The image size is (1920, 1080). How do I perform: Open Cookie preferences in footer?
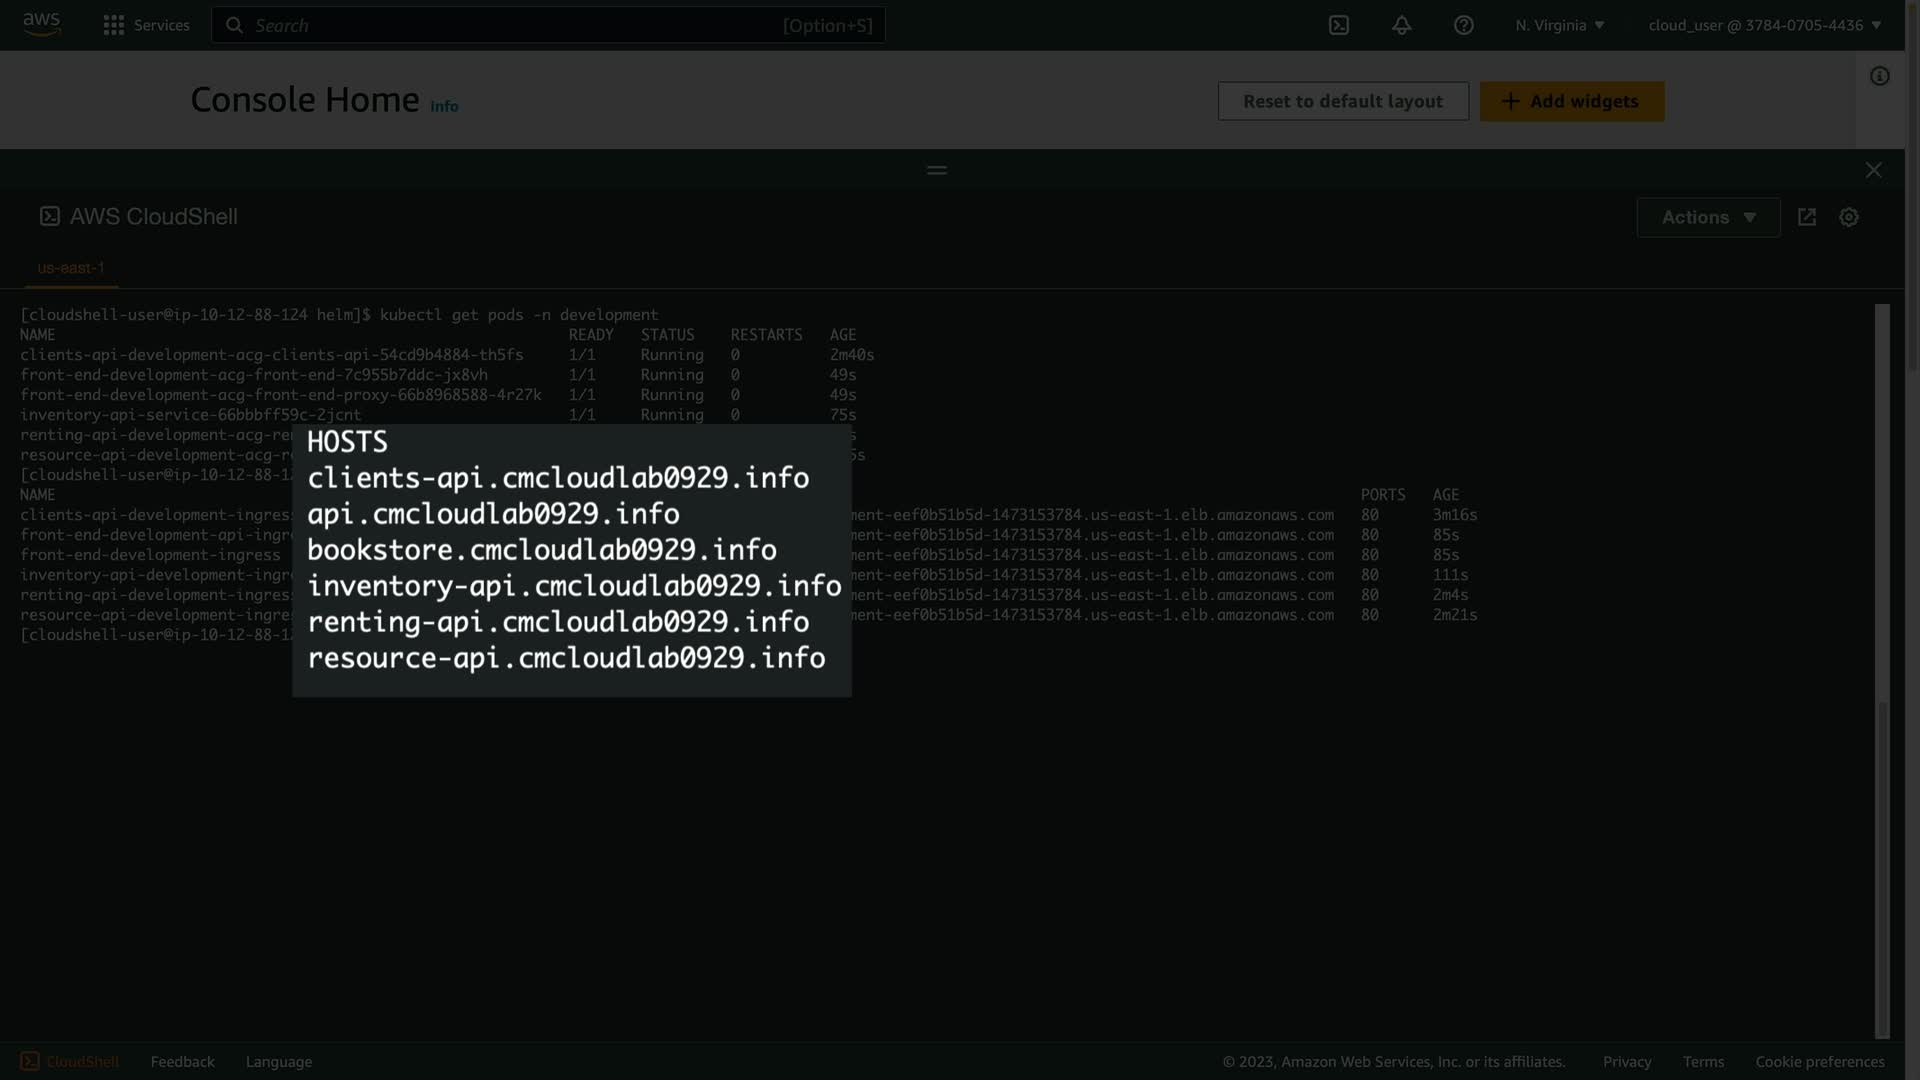(1819, 1061)
